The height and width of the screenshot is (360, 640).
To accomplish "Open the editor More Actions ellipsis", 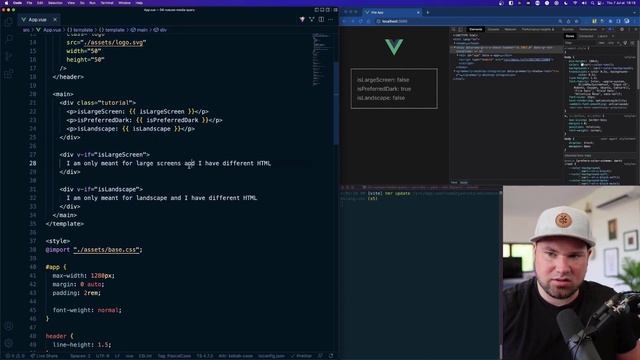I will point(331,19).
